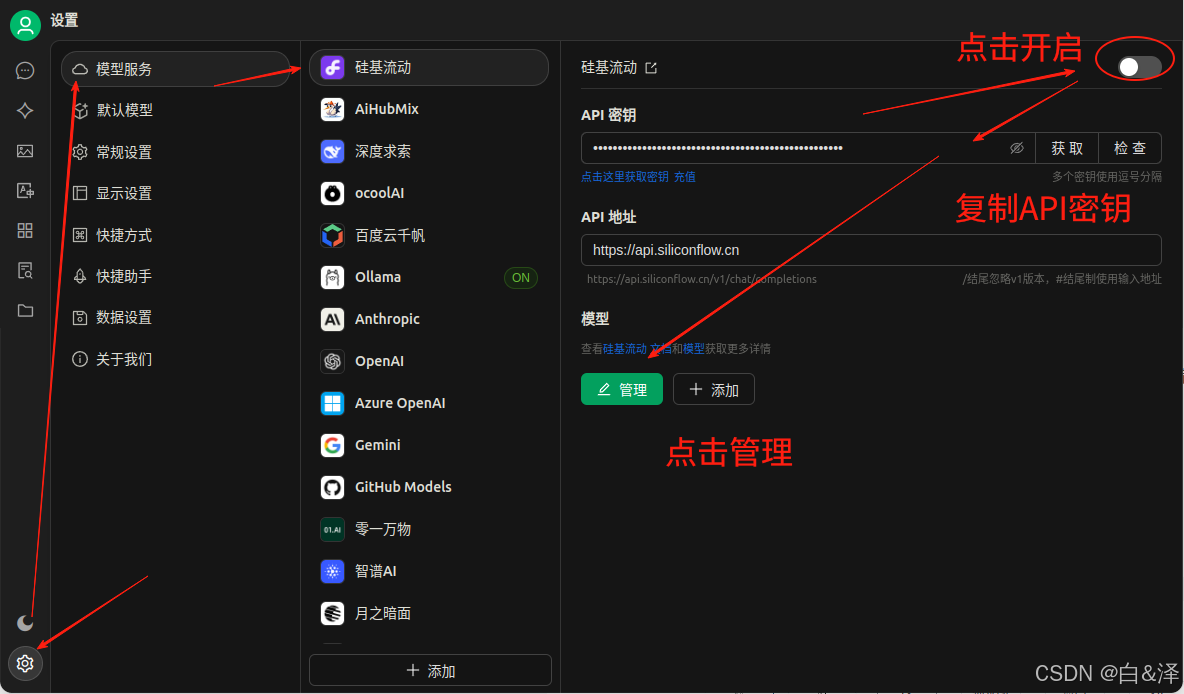1184x694 pixels.
Task: Open 快捷方式 settings section
Action: coord(175,235)
